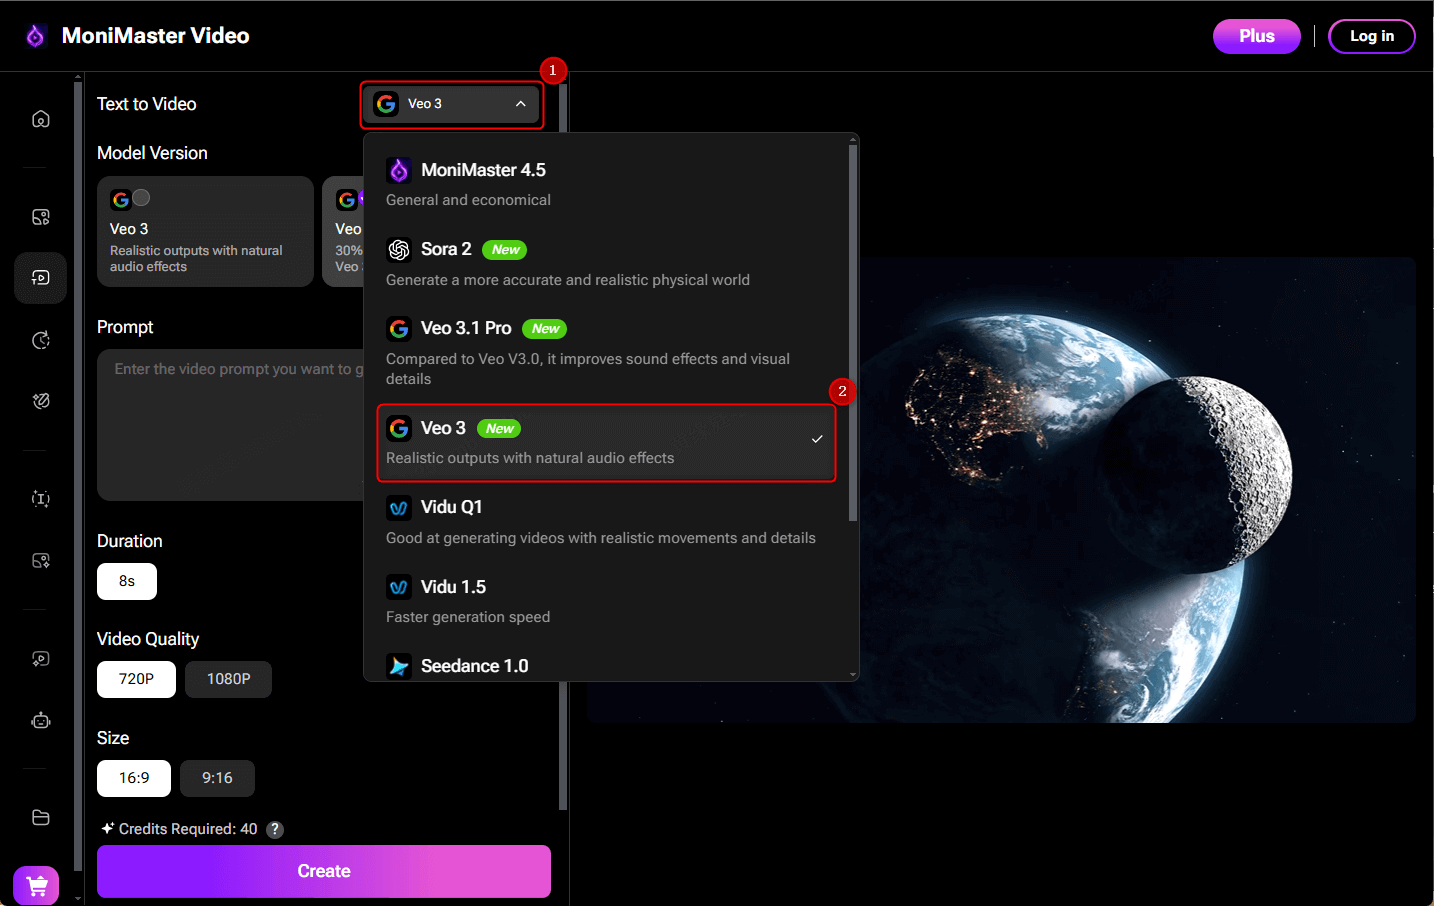Select the highlighted Text to Video sidebar icon
Screen dimensions: 1434x906
pos(40,277)
